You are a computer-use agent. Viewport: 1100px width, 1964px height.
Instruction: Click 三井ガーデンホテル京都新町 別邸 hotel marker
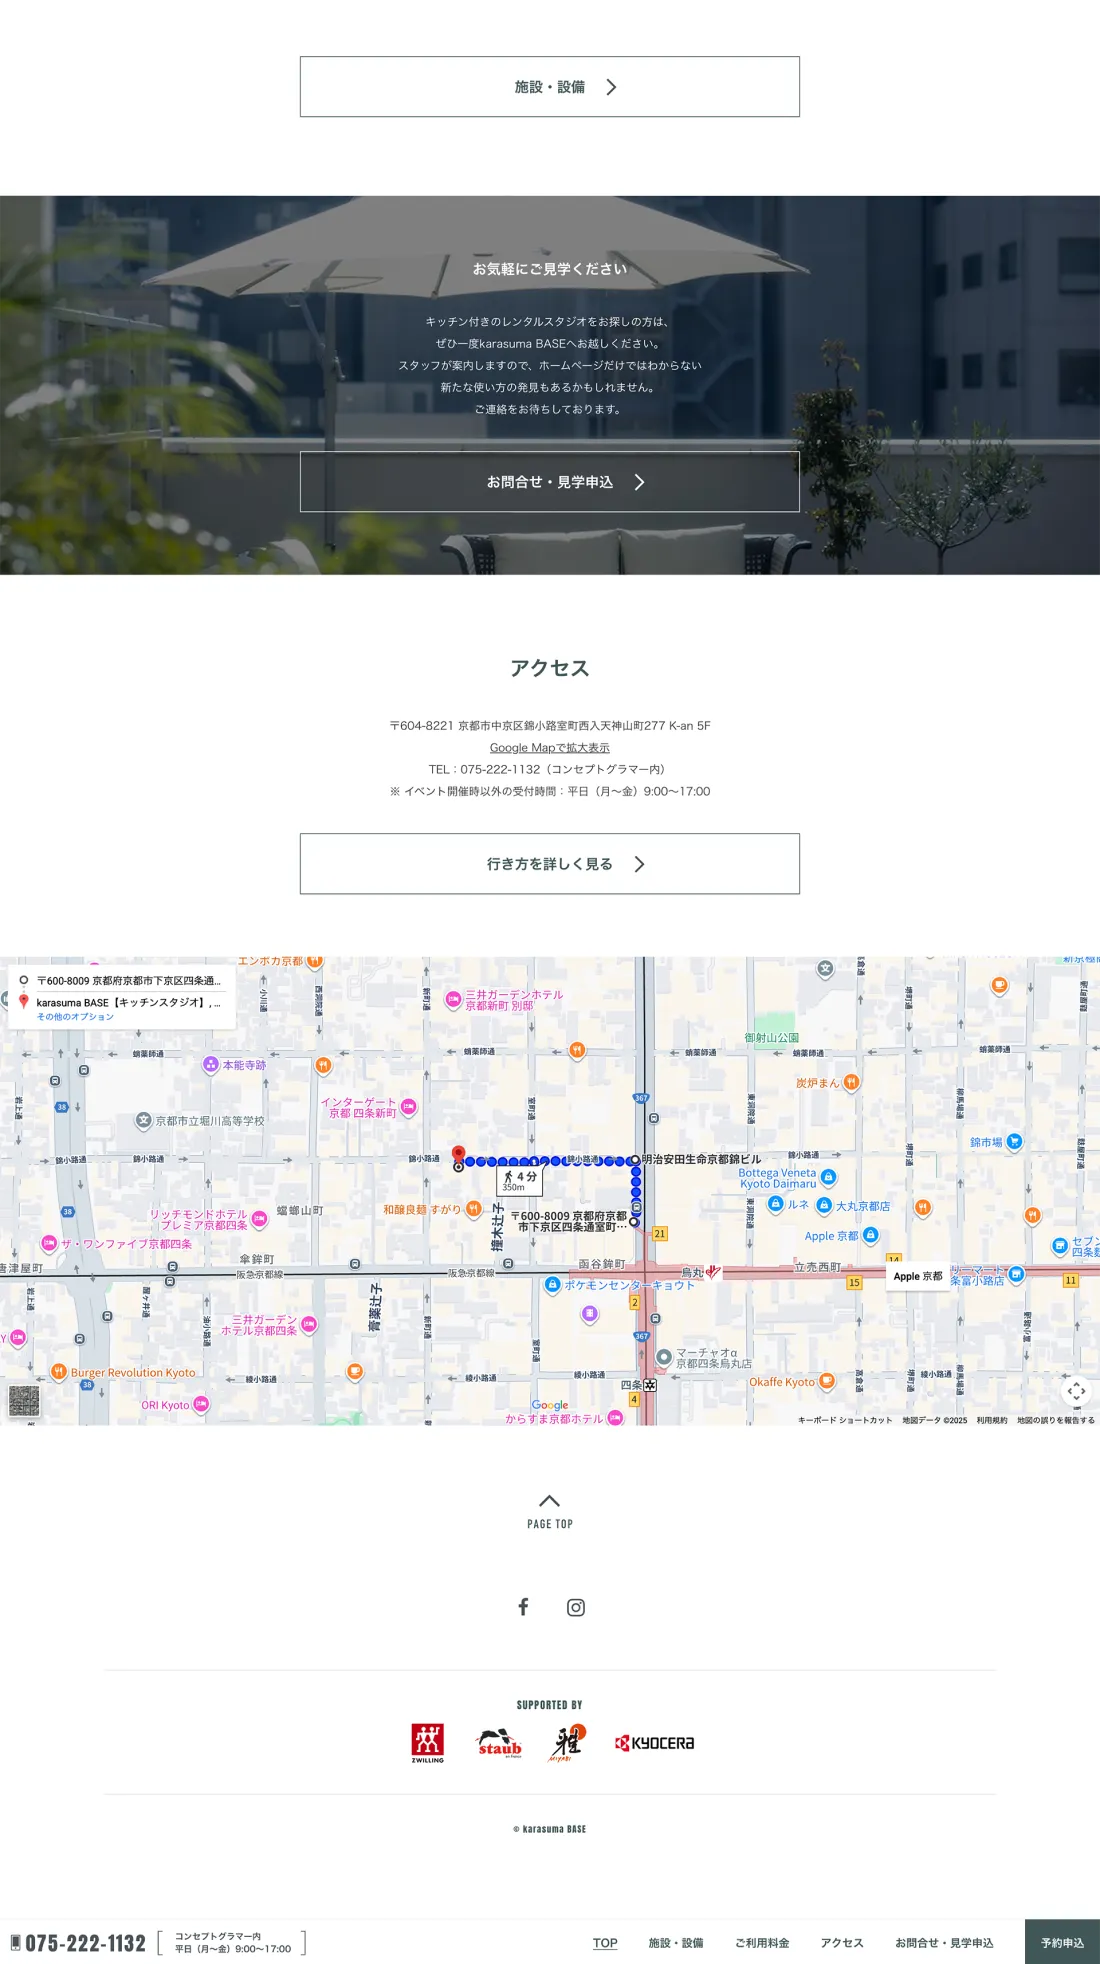(453, 1000)
